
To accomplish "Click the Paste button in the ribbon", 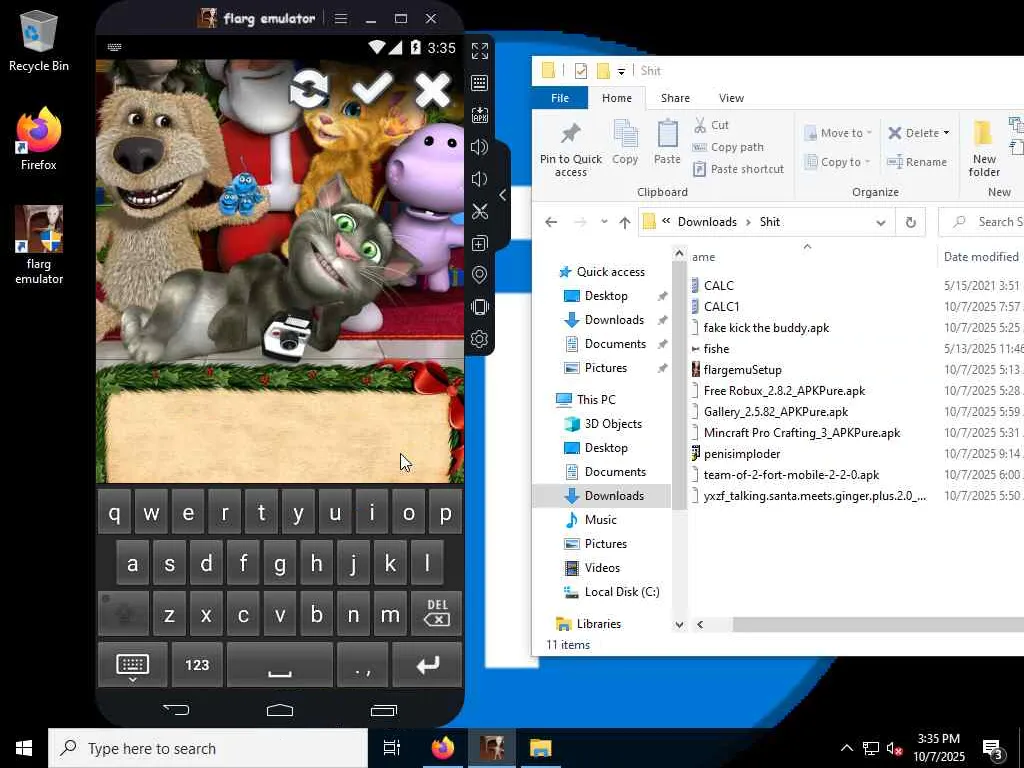I will tap(667, 142).
